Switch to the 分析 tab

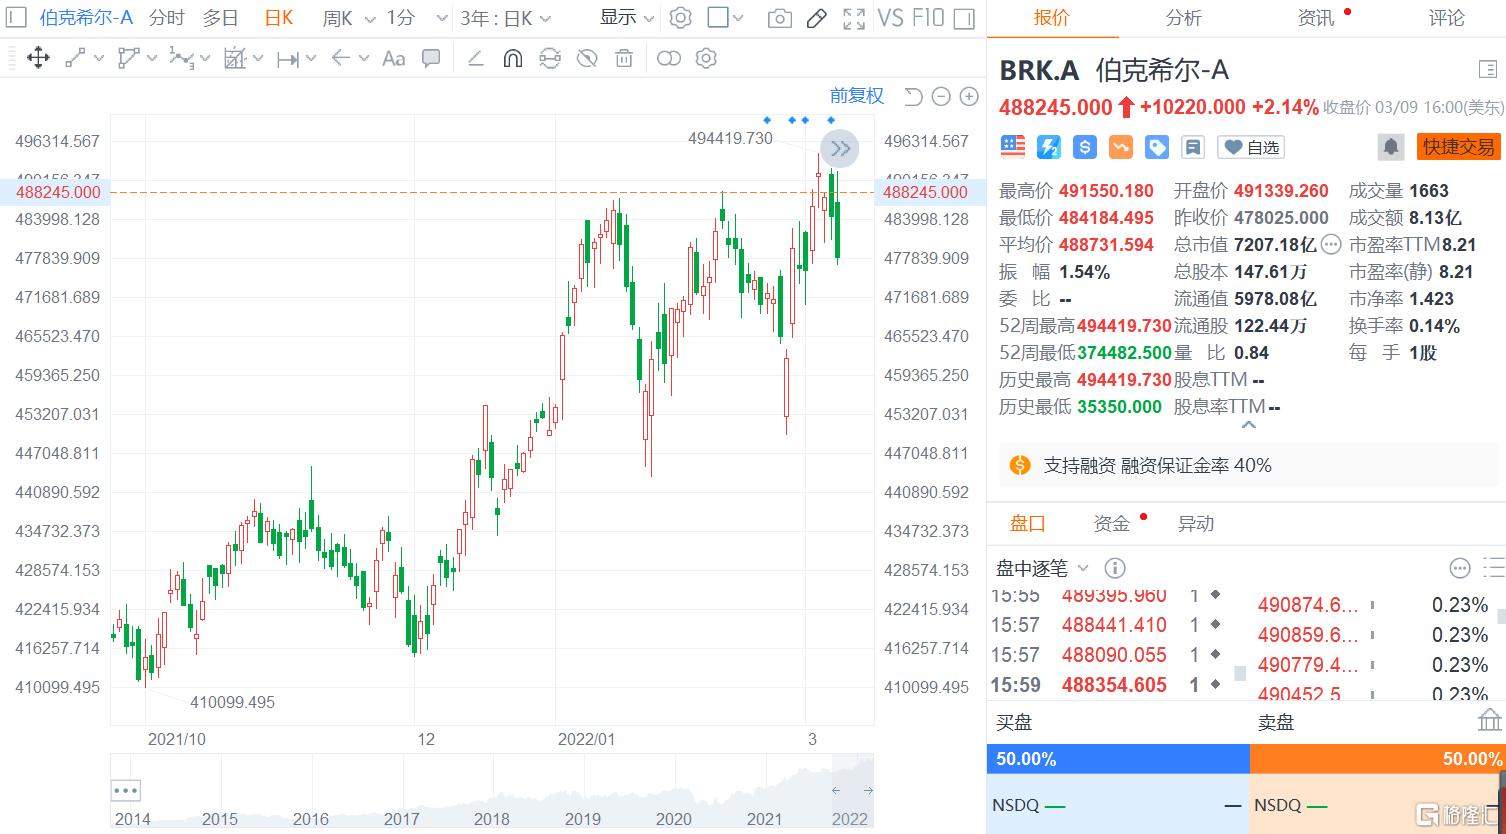[1182, 18]
